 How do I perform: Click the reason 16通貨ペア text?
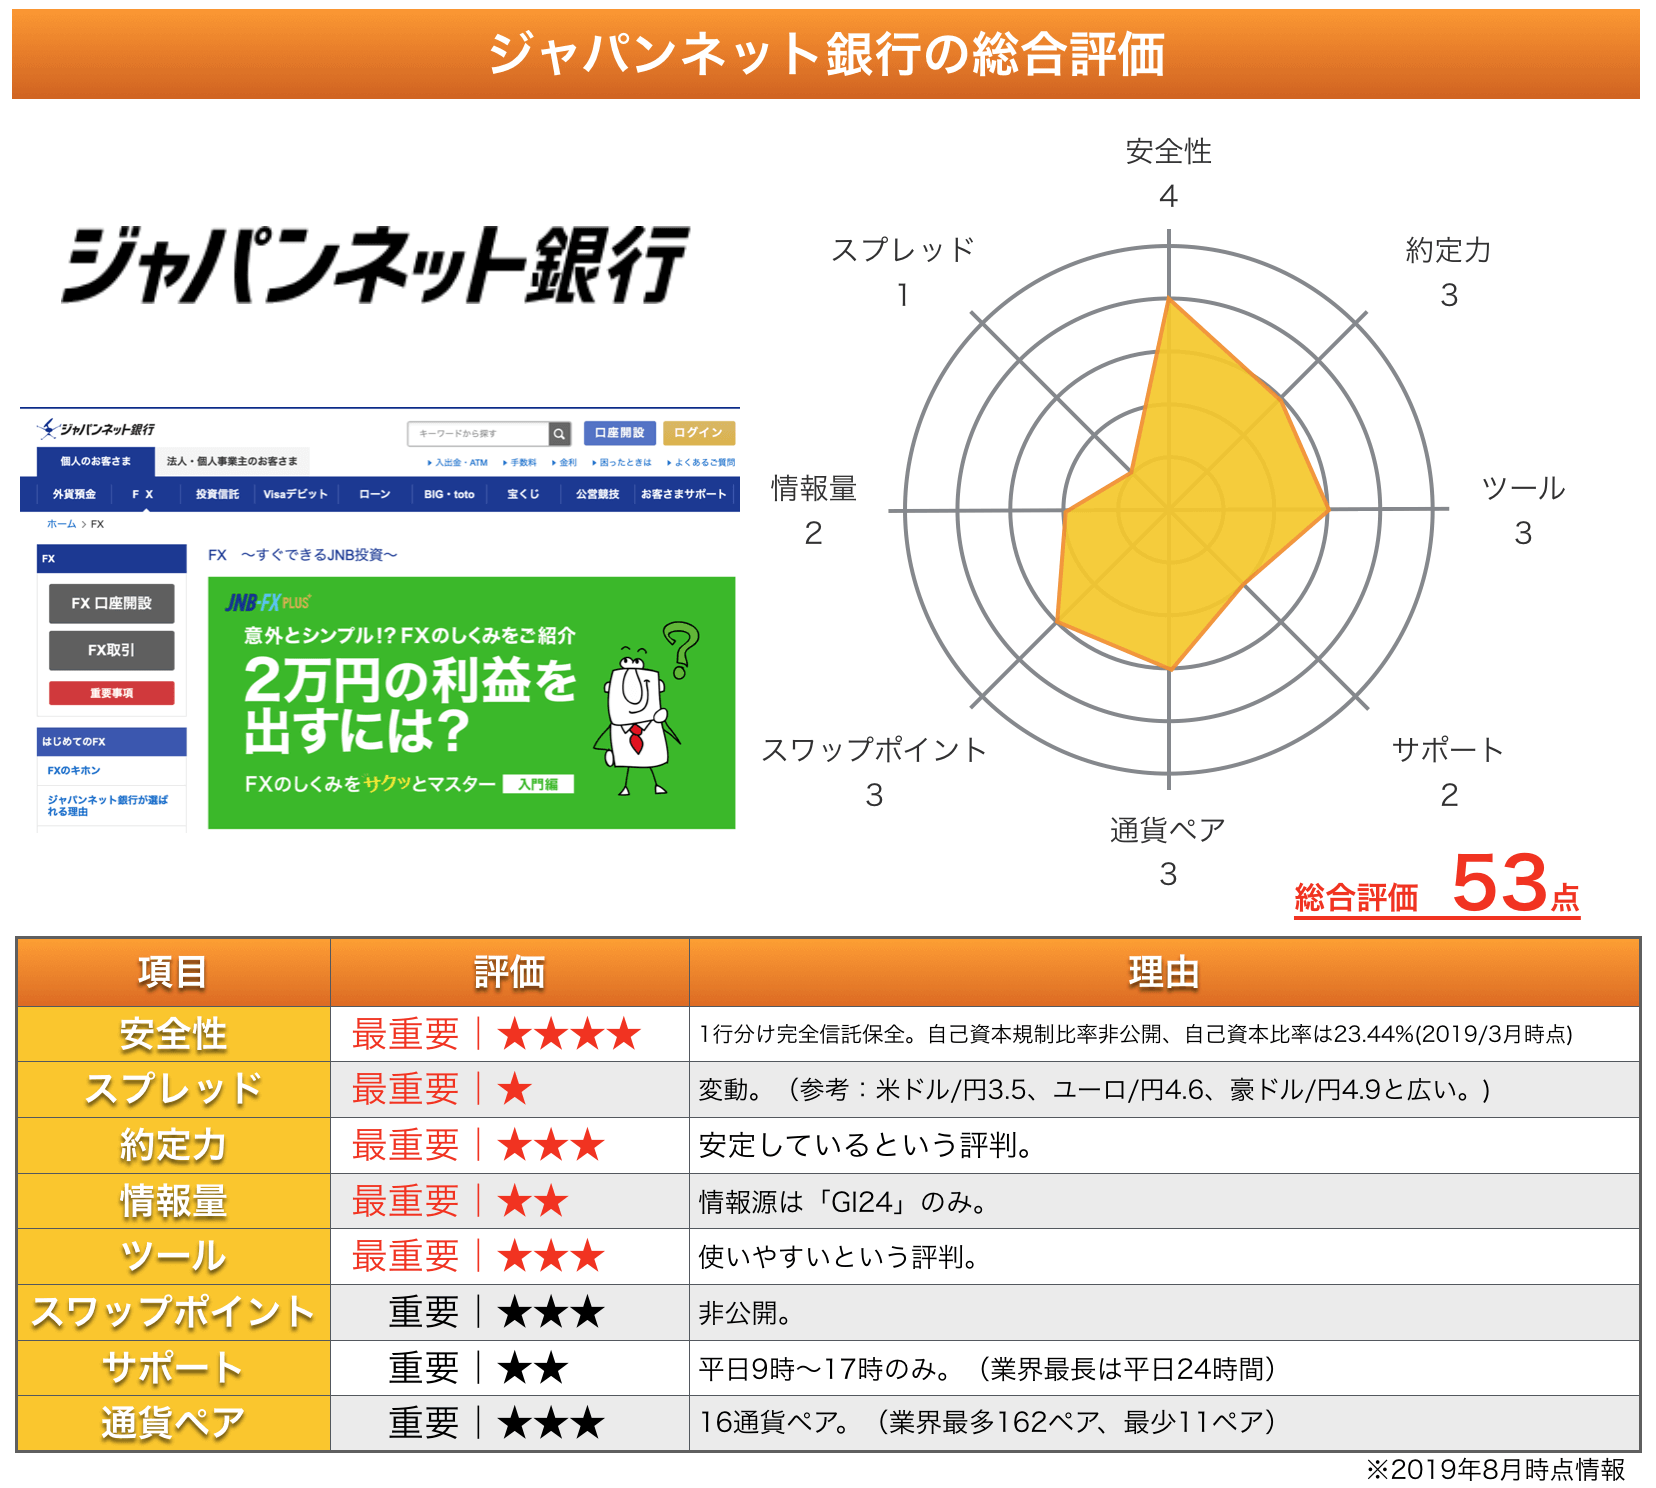[x=774, y=1423]
